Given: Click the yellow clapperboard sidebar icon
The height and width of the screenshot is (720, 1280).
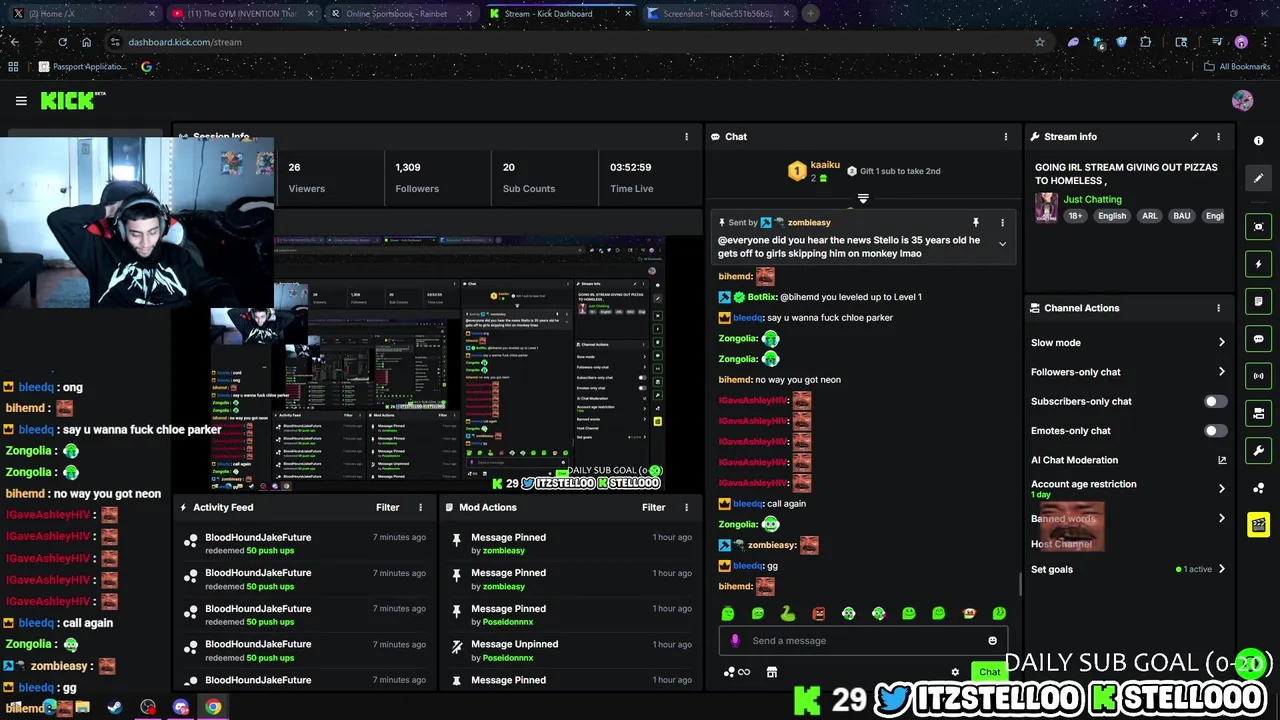Looking at the screenshot, I should pos(1259,524).
